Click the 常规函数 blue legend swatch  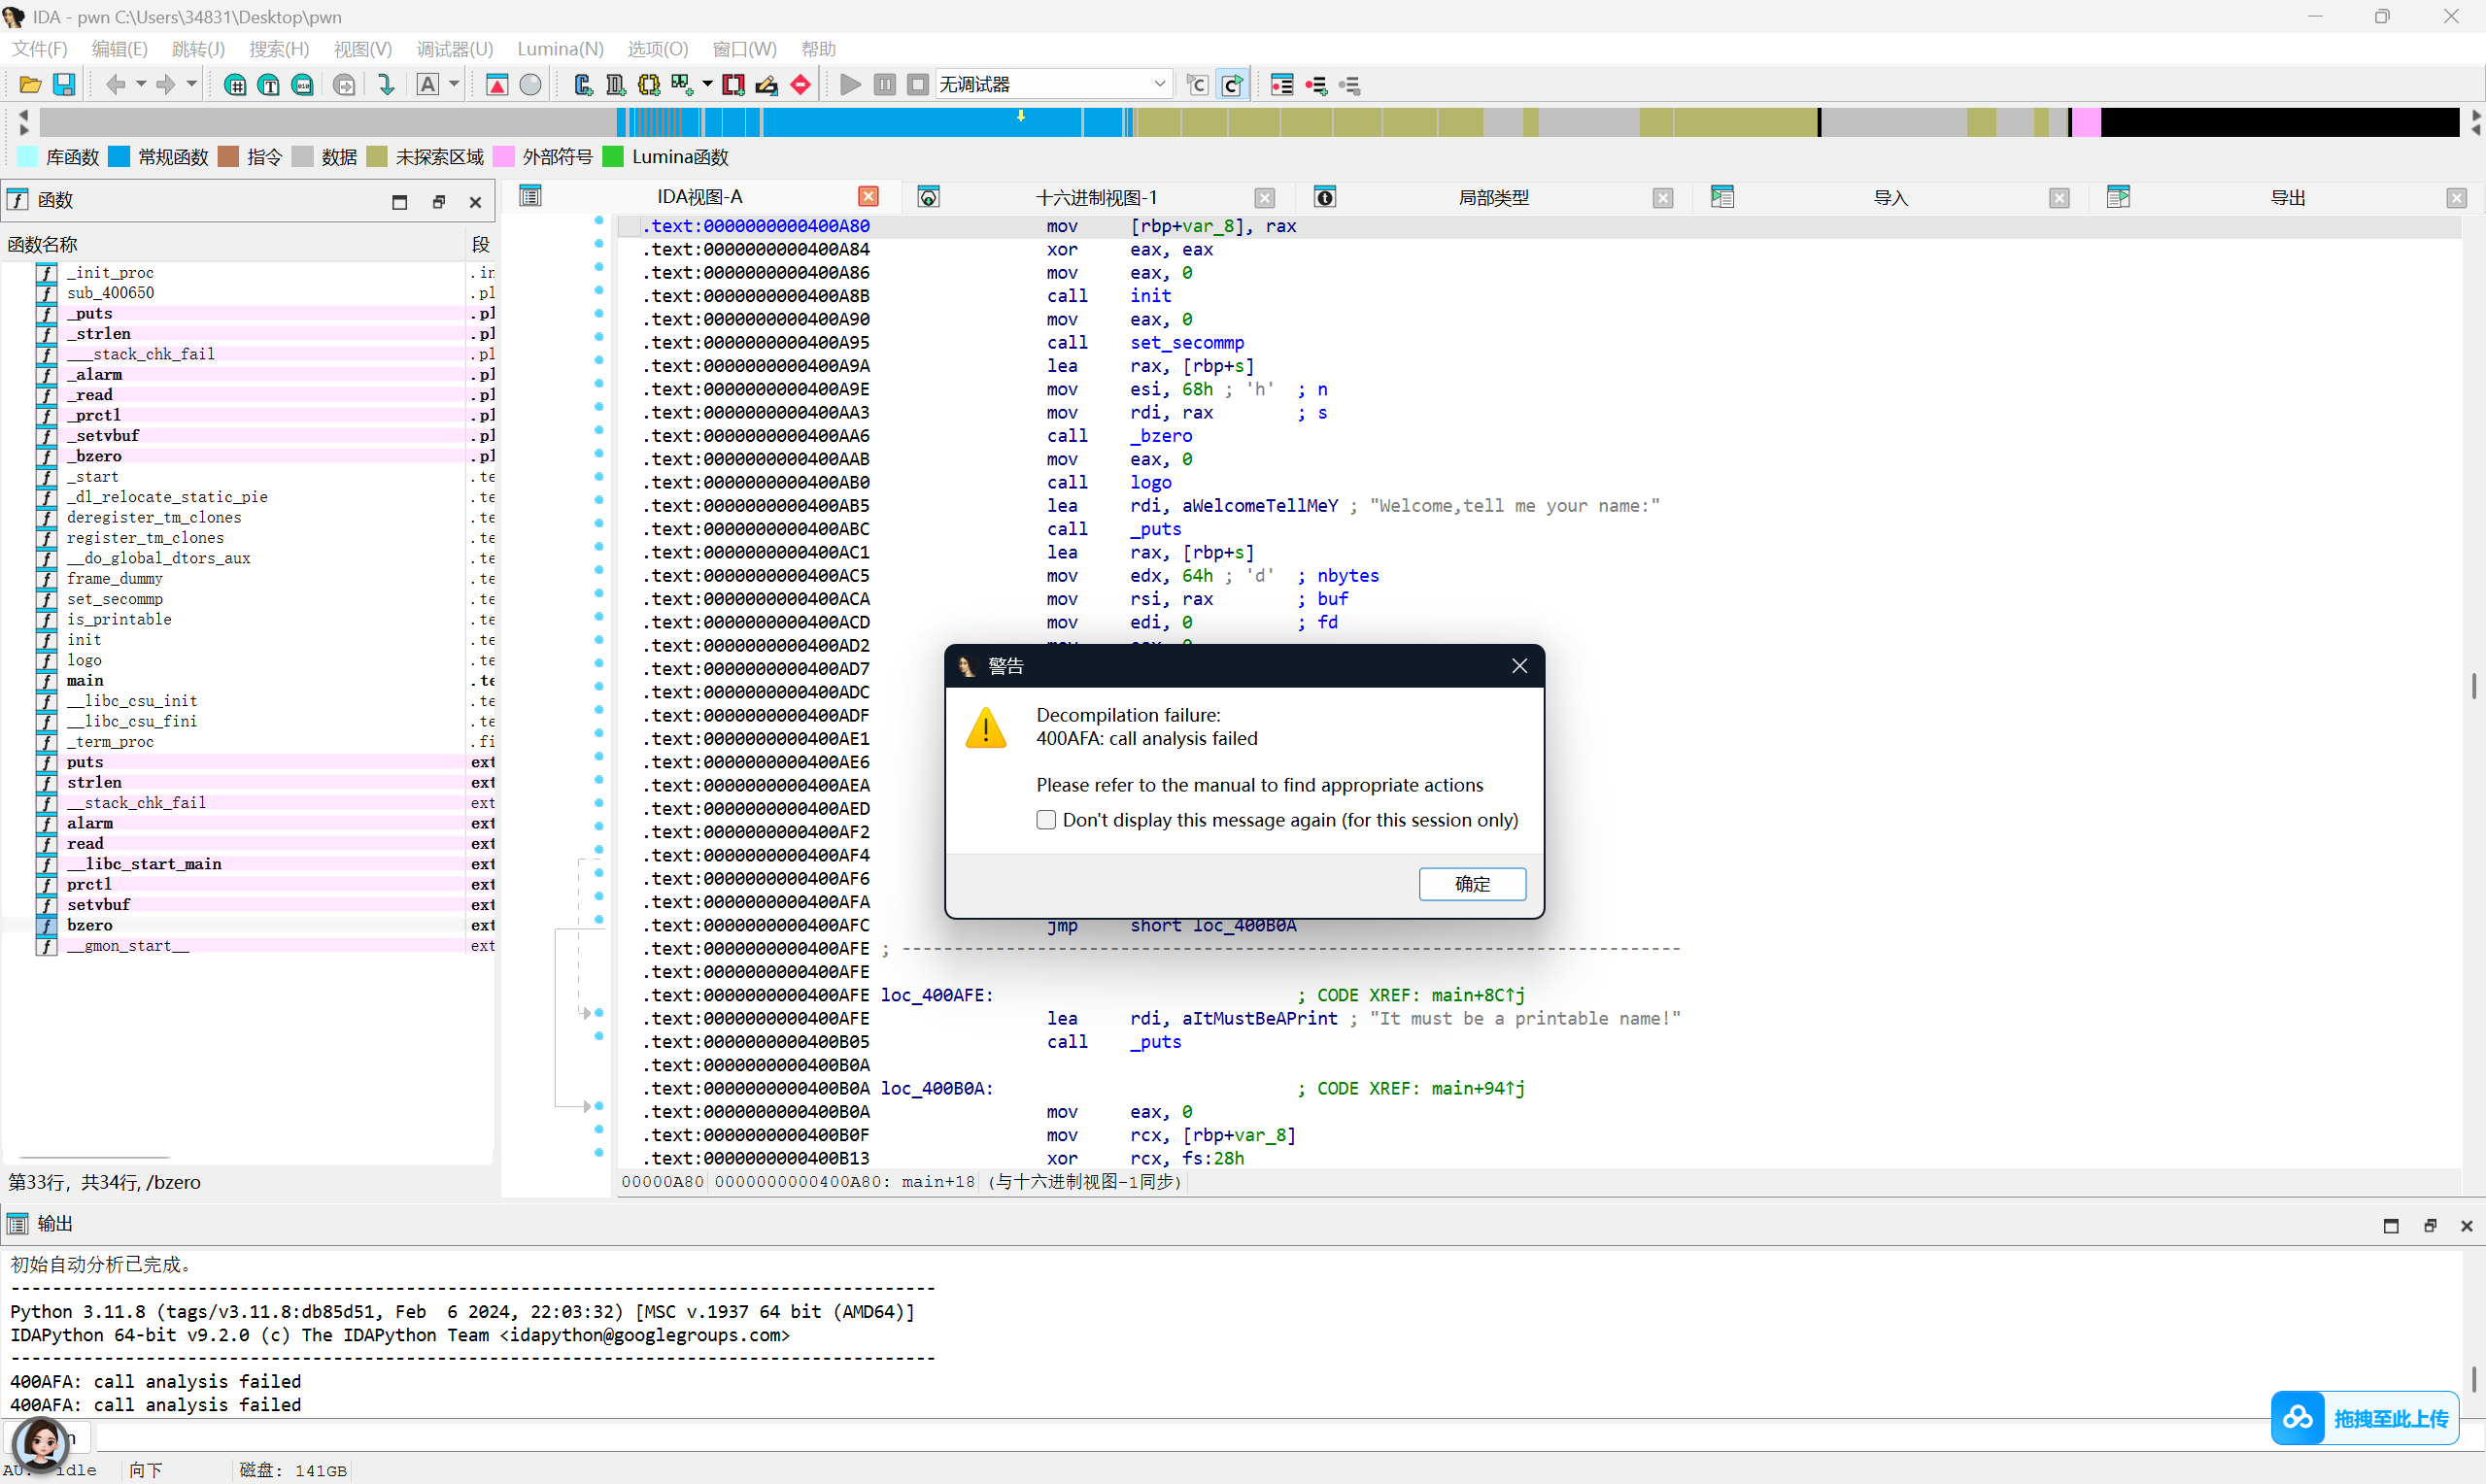(x=119, y=157)
